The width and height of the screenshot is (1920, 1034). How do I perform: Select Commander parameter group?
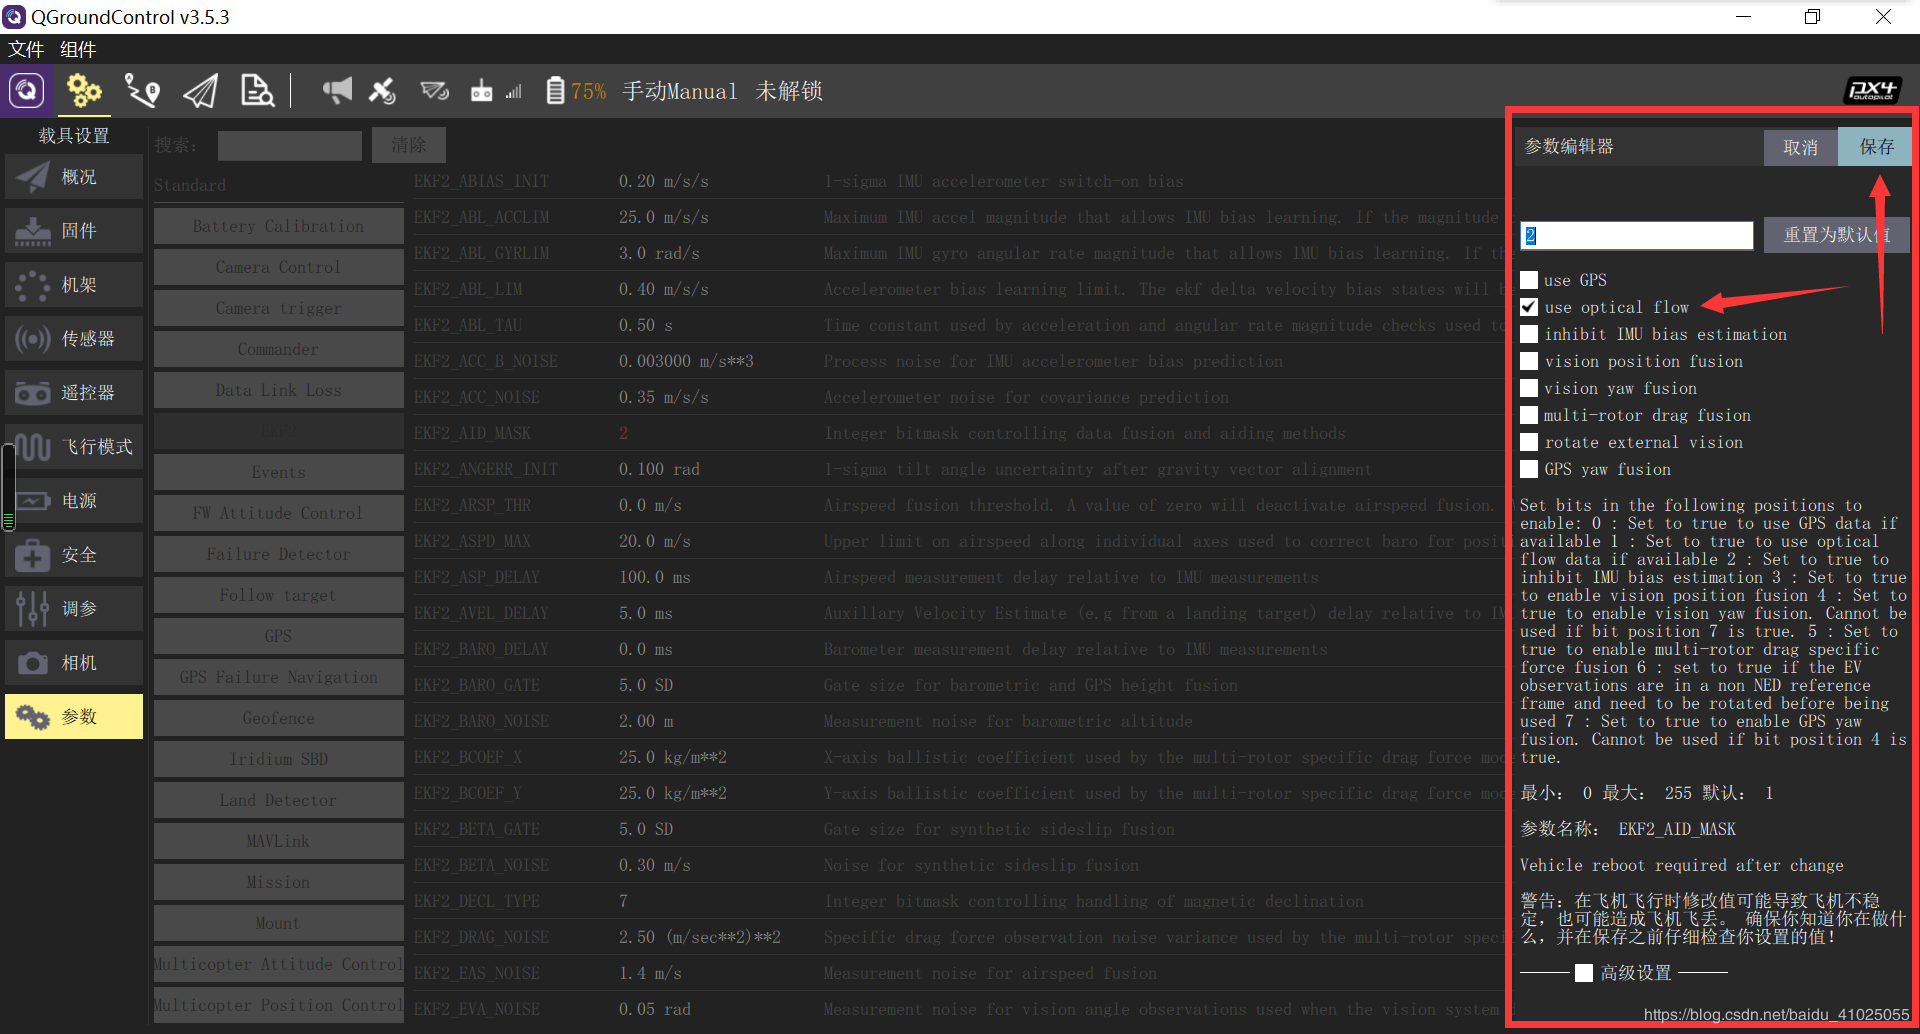pos(278,349)
